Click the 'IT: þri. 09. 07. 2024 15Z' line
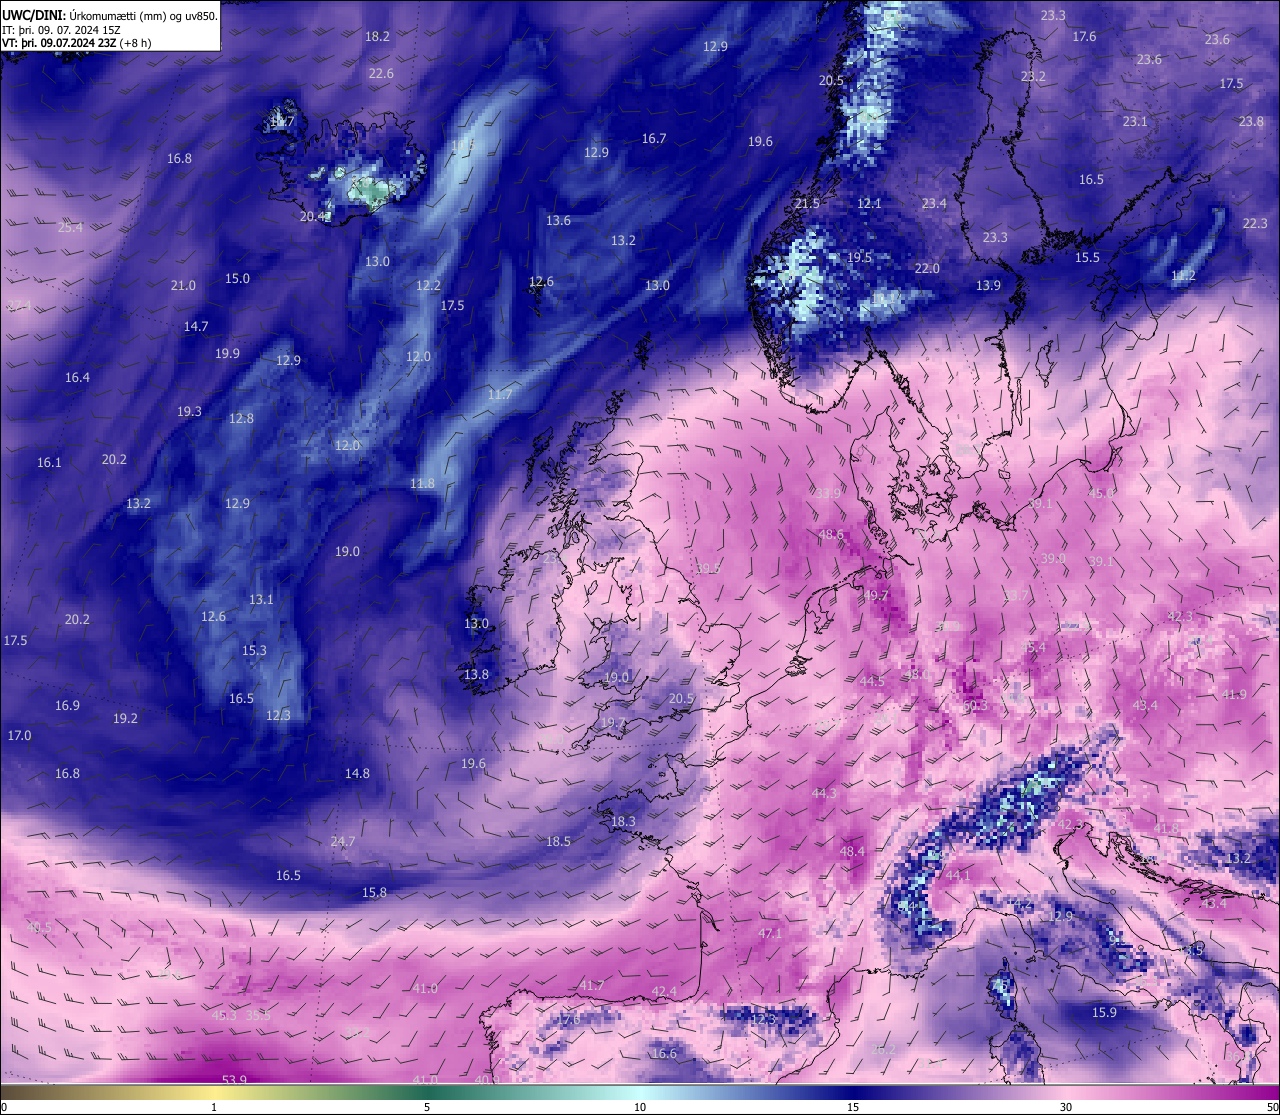1280x1115 pixels. coord(61,30)
